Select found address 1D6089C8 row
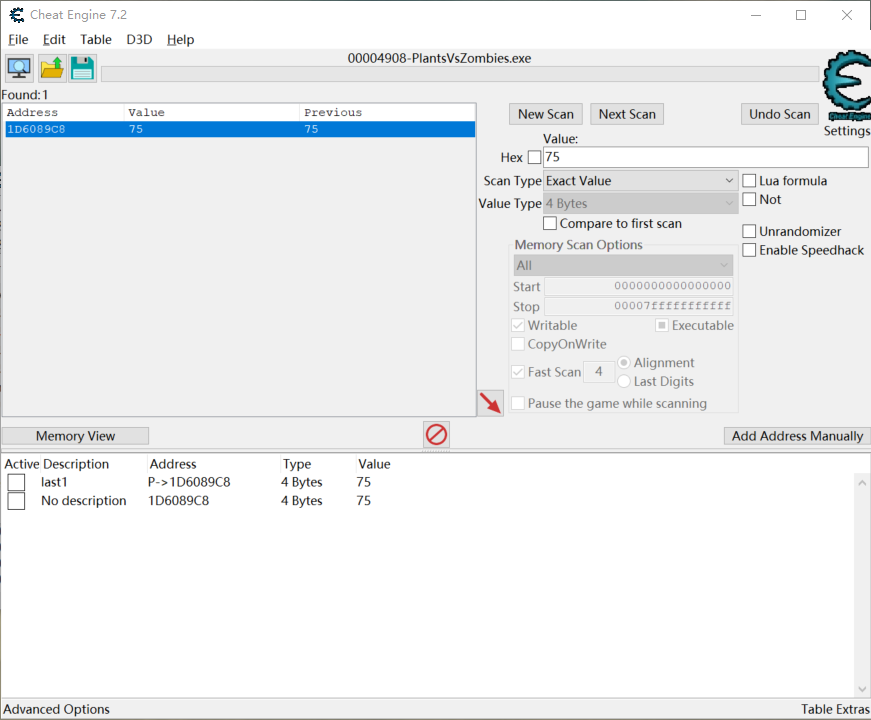Screen dimensions: 871x720 [x=239, y=129]
